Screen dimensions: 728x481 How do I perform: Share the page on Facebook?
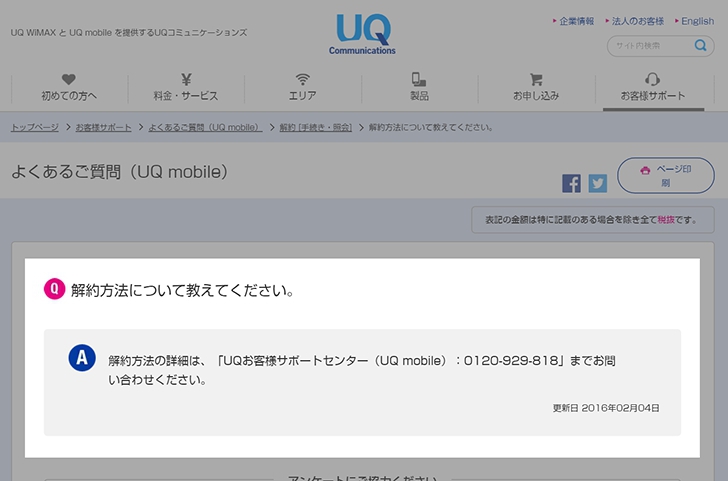pyautogui.click(x=571, y=183)
